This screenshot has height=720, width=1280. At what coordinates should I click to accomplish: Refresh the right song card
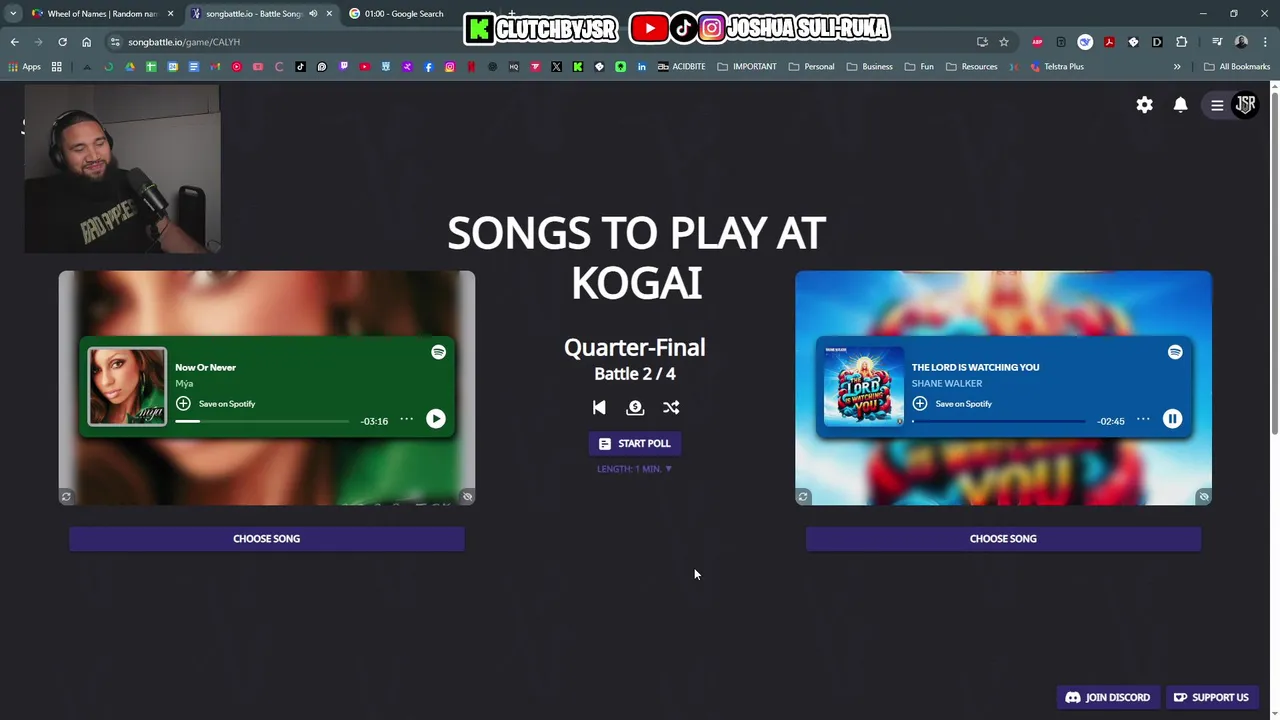tap(802, 496)
